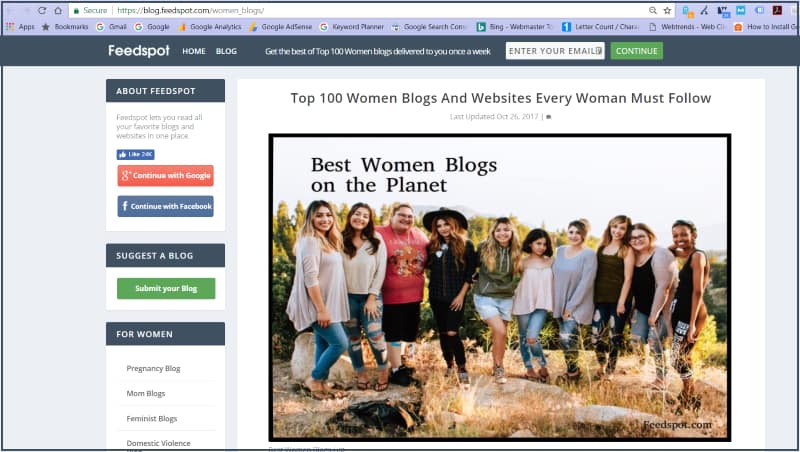Go to the BLOG nav item

tap(226, 51)
